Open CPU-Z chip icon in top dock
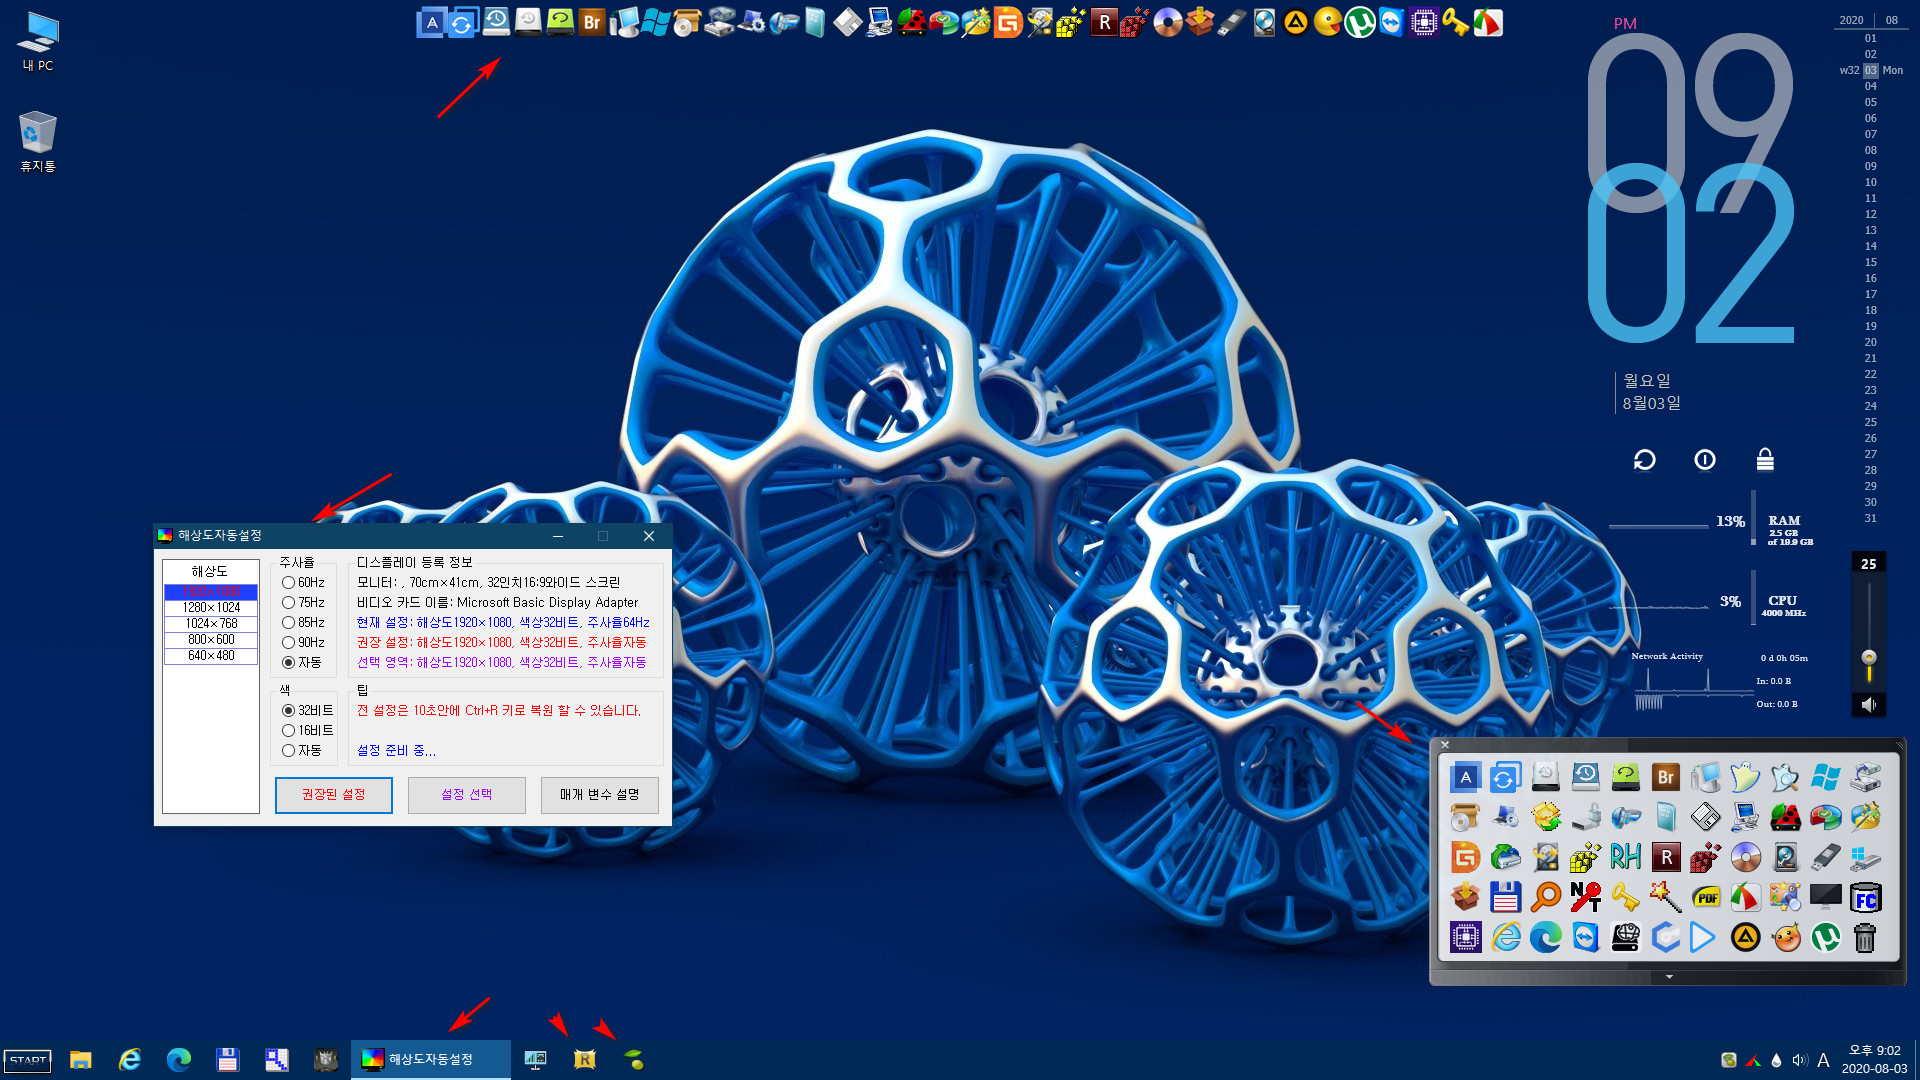 pos(1423,22)
